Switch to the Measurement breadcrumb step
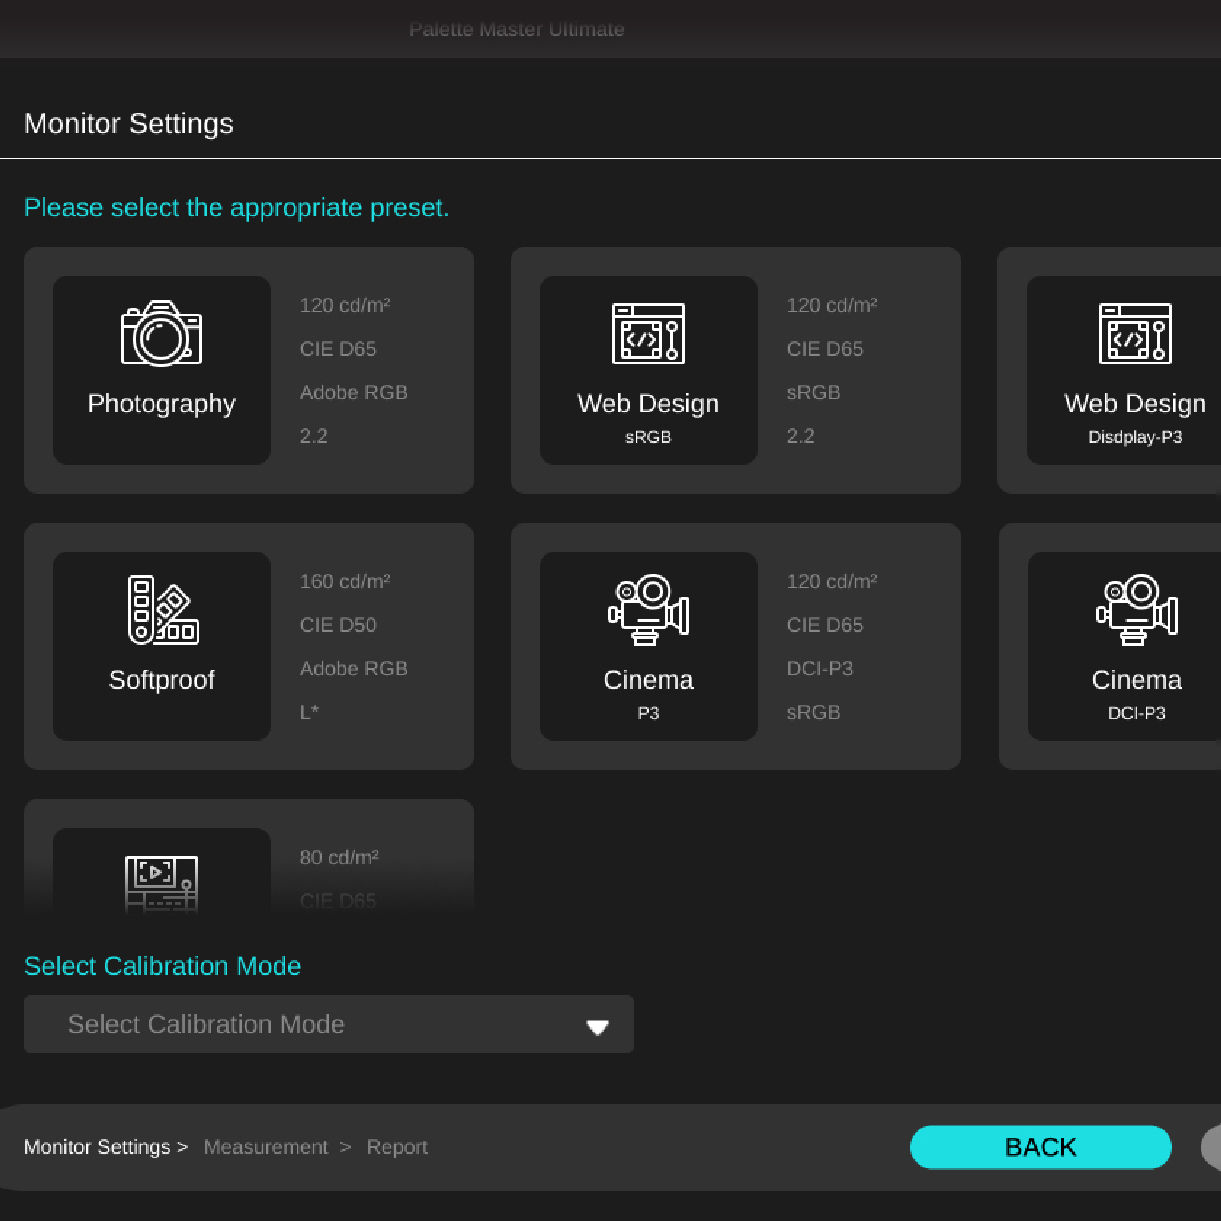The image size is (1221, 1221). click(x=265, y=1147)
